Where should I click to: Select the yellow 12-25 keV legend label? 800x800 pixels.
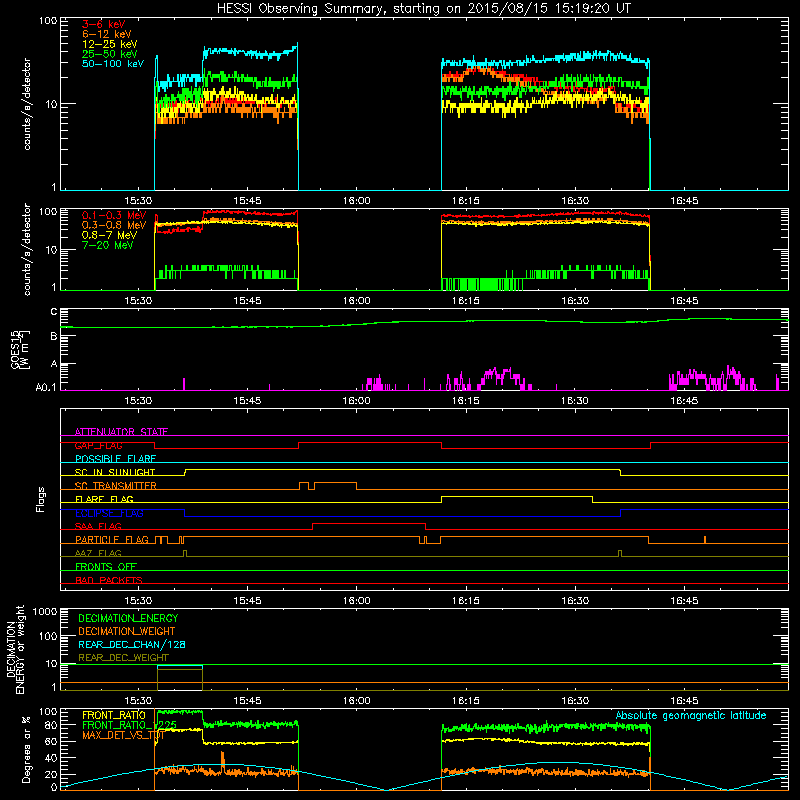(110, 44)
